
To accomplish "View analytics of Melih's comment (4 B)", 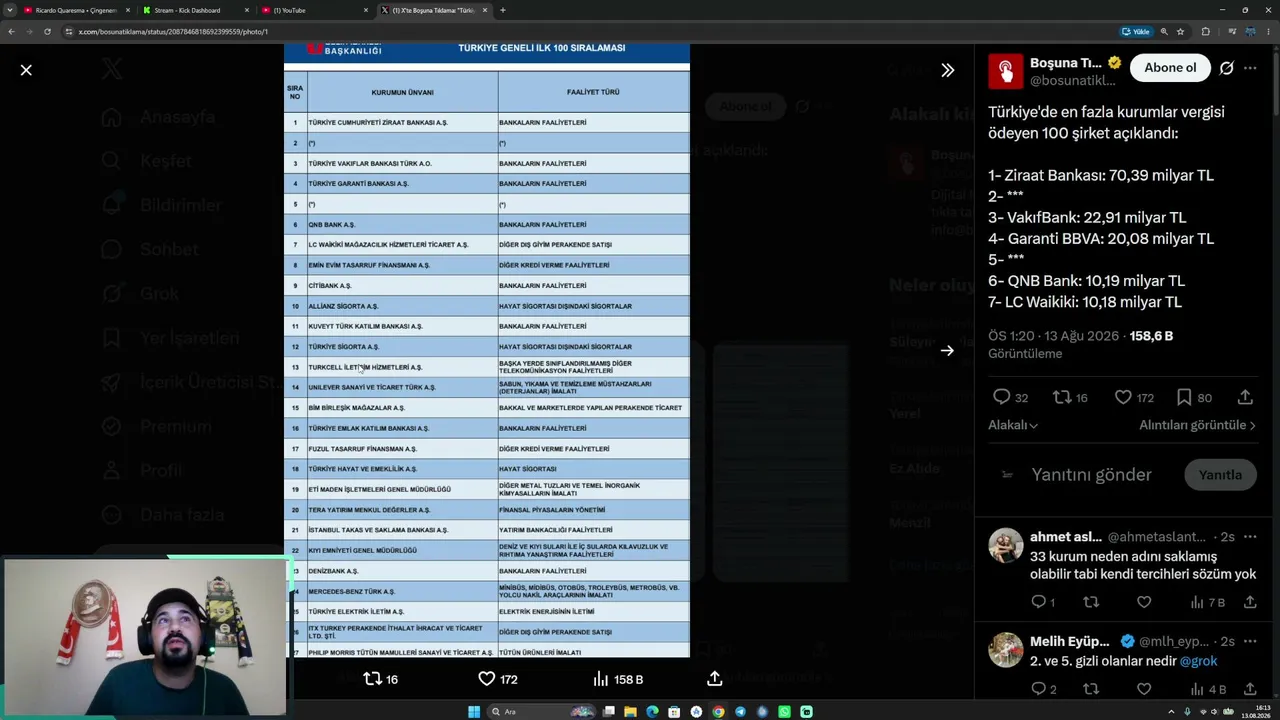I will coord(1208,689).
